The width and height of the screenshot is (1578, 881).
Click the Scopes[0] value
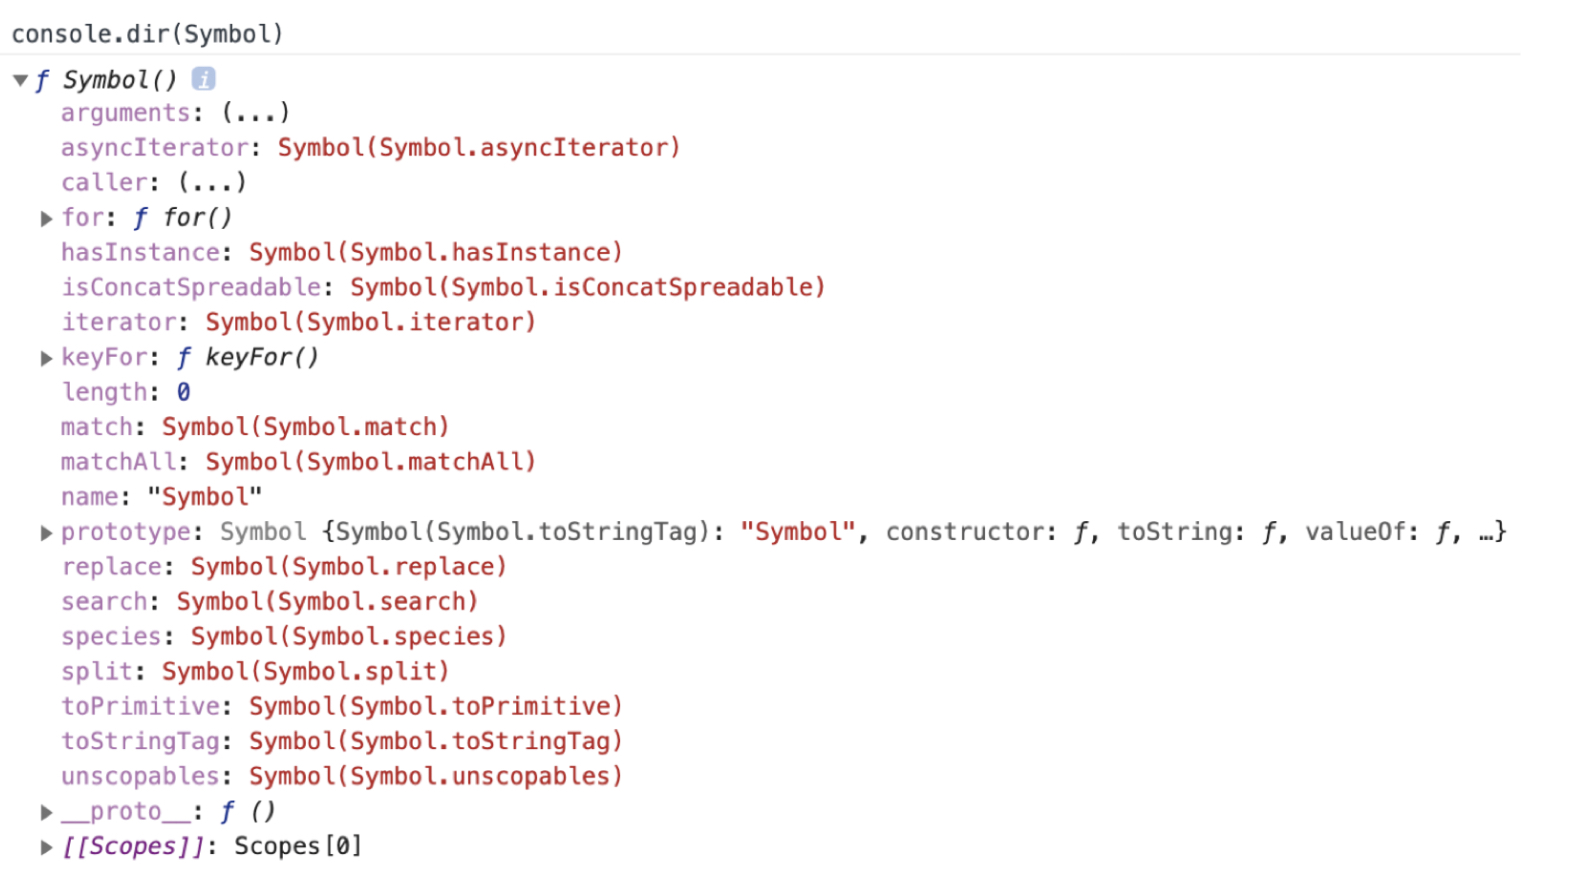tap(297, 847)
